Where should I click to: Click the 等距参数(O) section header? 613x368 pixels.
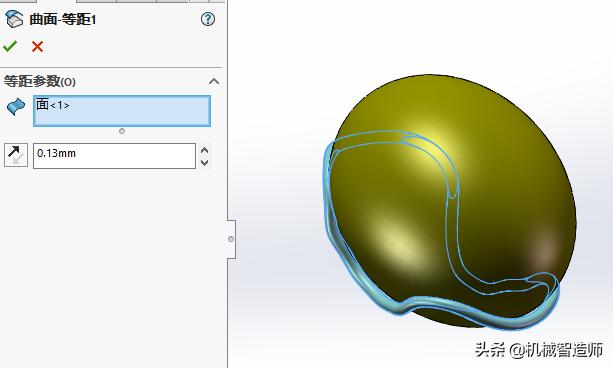[x=39, y=81]
